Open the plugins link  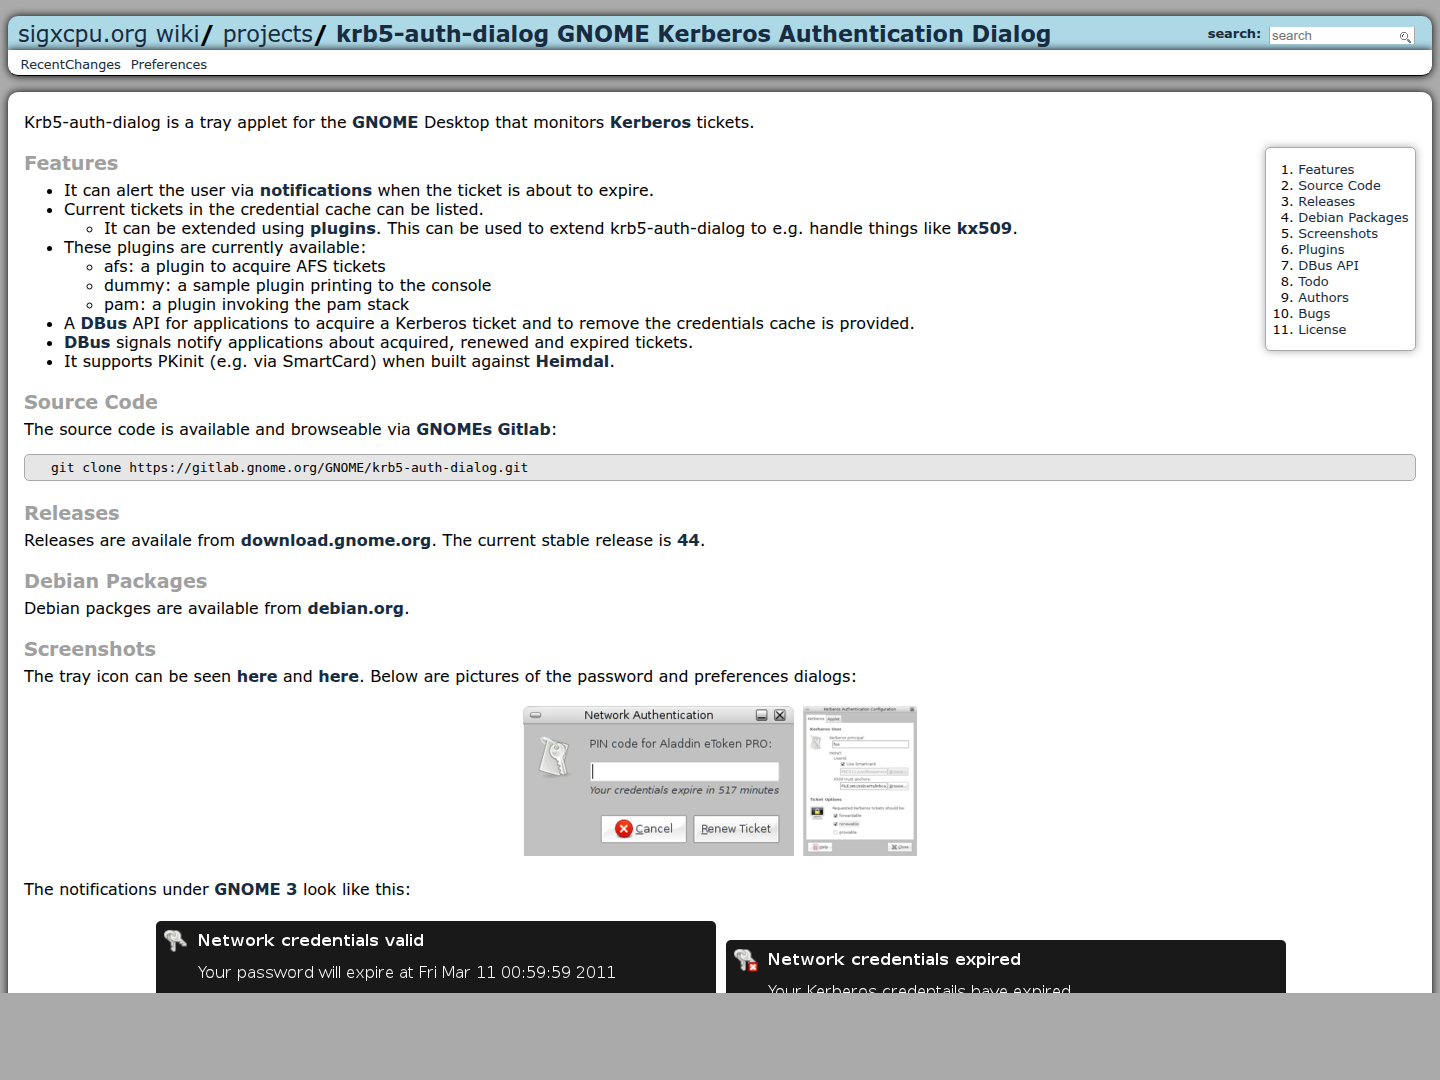point(343,228)
